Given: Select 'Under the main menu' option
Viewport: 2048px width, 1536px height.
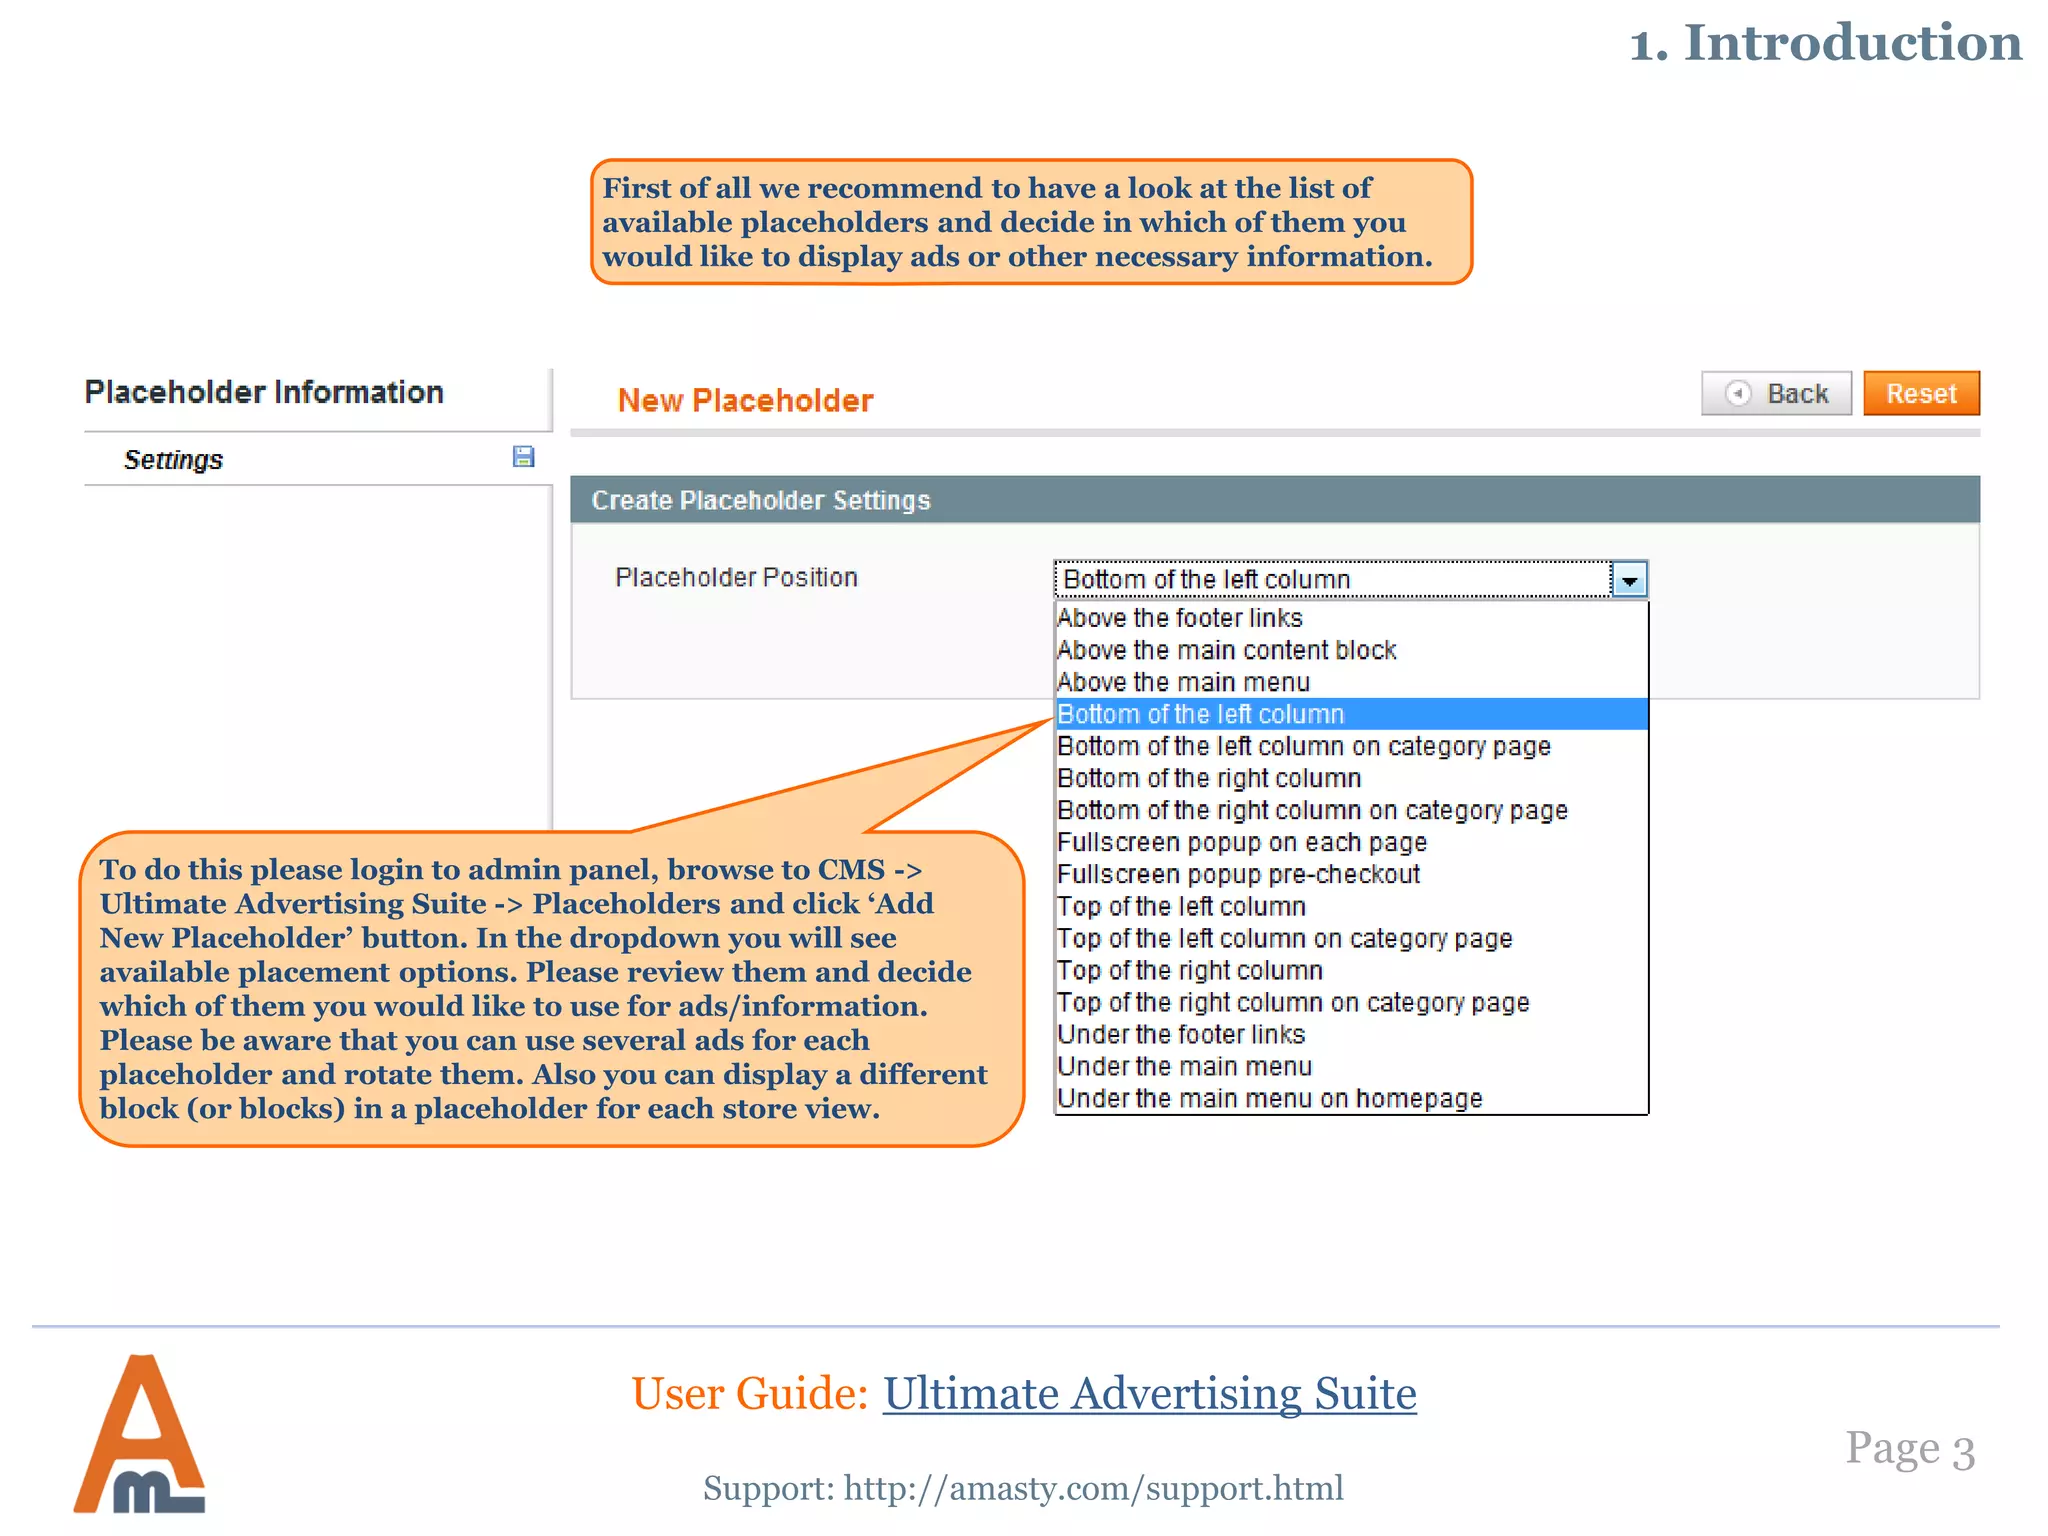Looking at the screenshot, I should tap(1352, 1066).
